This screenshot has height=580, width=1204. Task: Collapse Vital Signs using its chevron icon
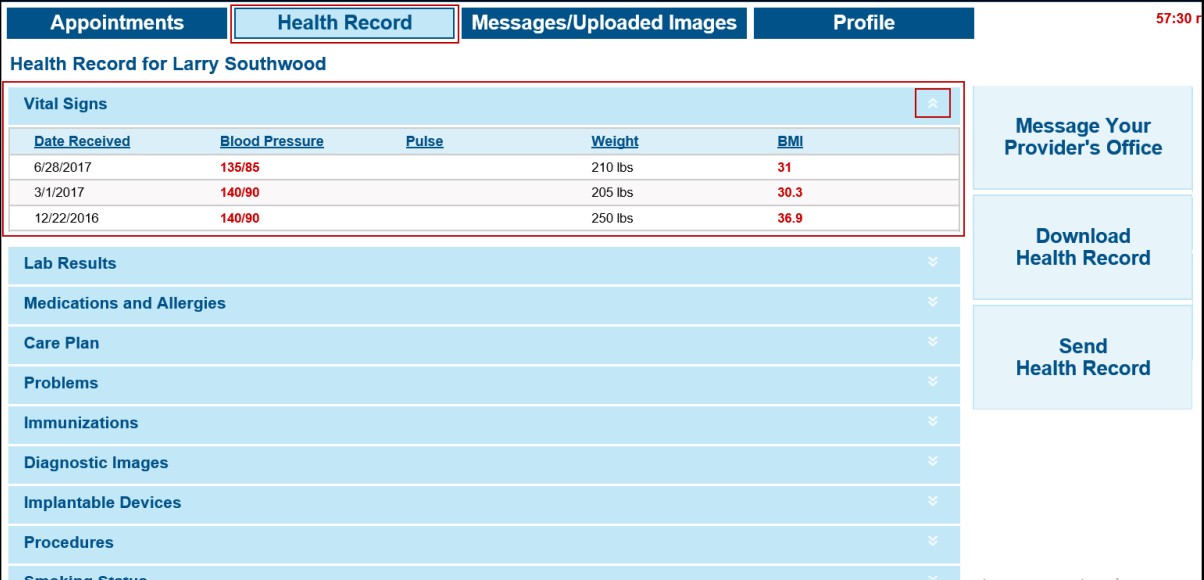(931, 102)
